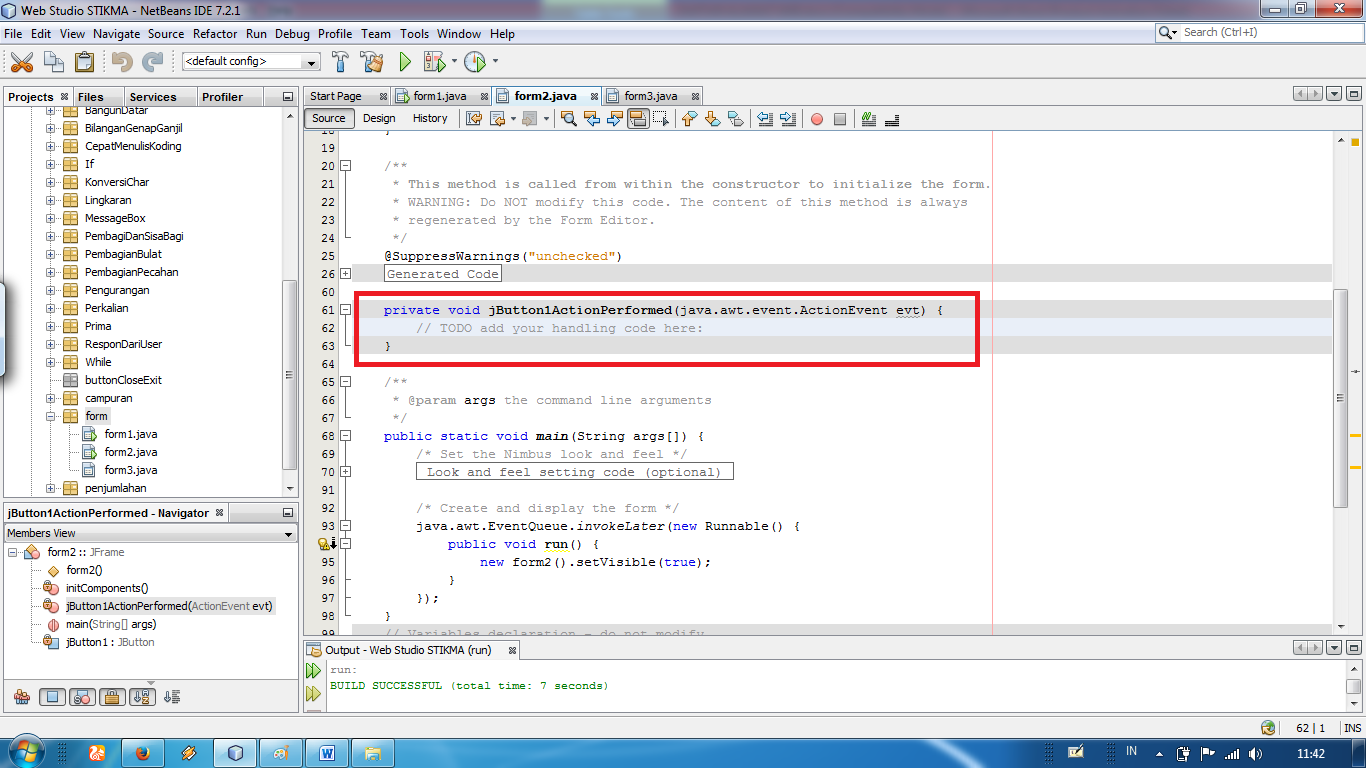
Task: Click the Source view button
Action: pos(328,118)
